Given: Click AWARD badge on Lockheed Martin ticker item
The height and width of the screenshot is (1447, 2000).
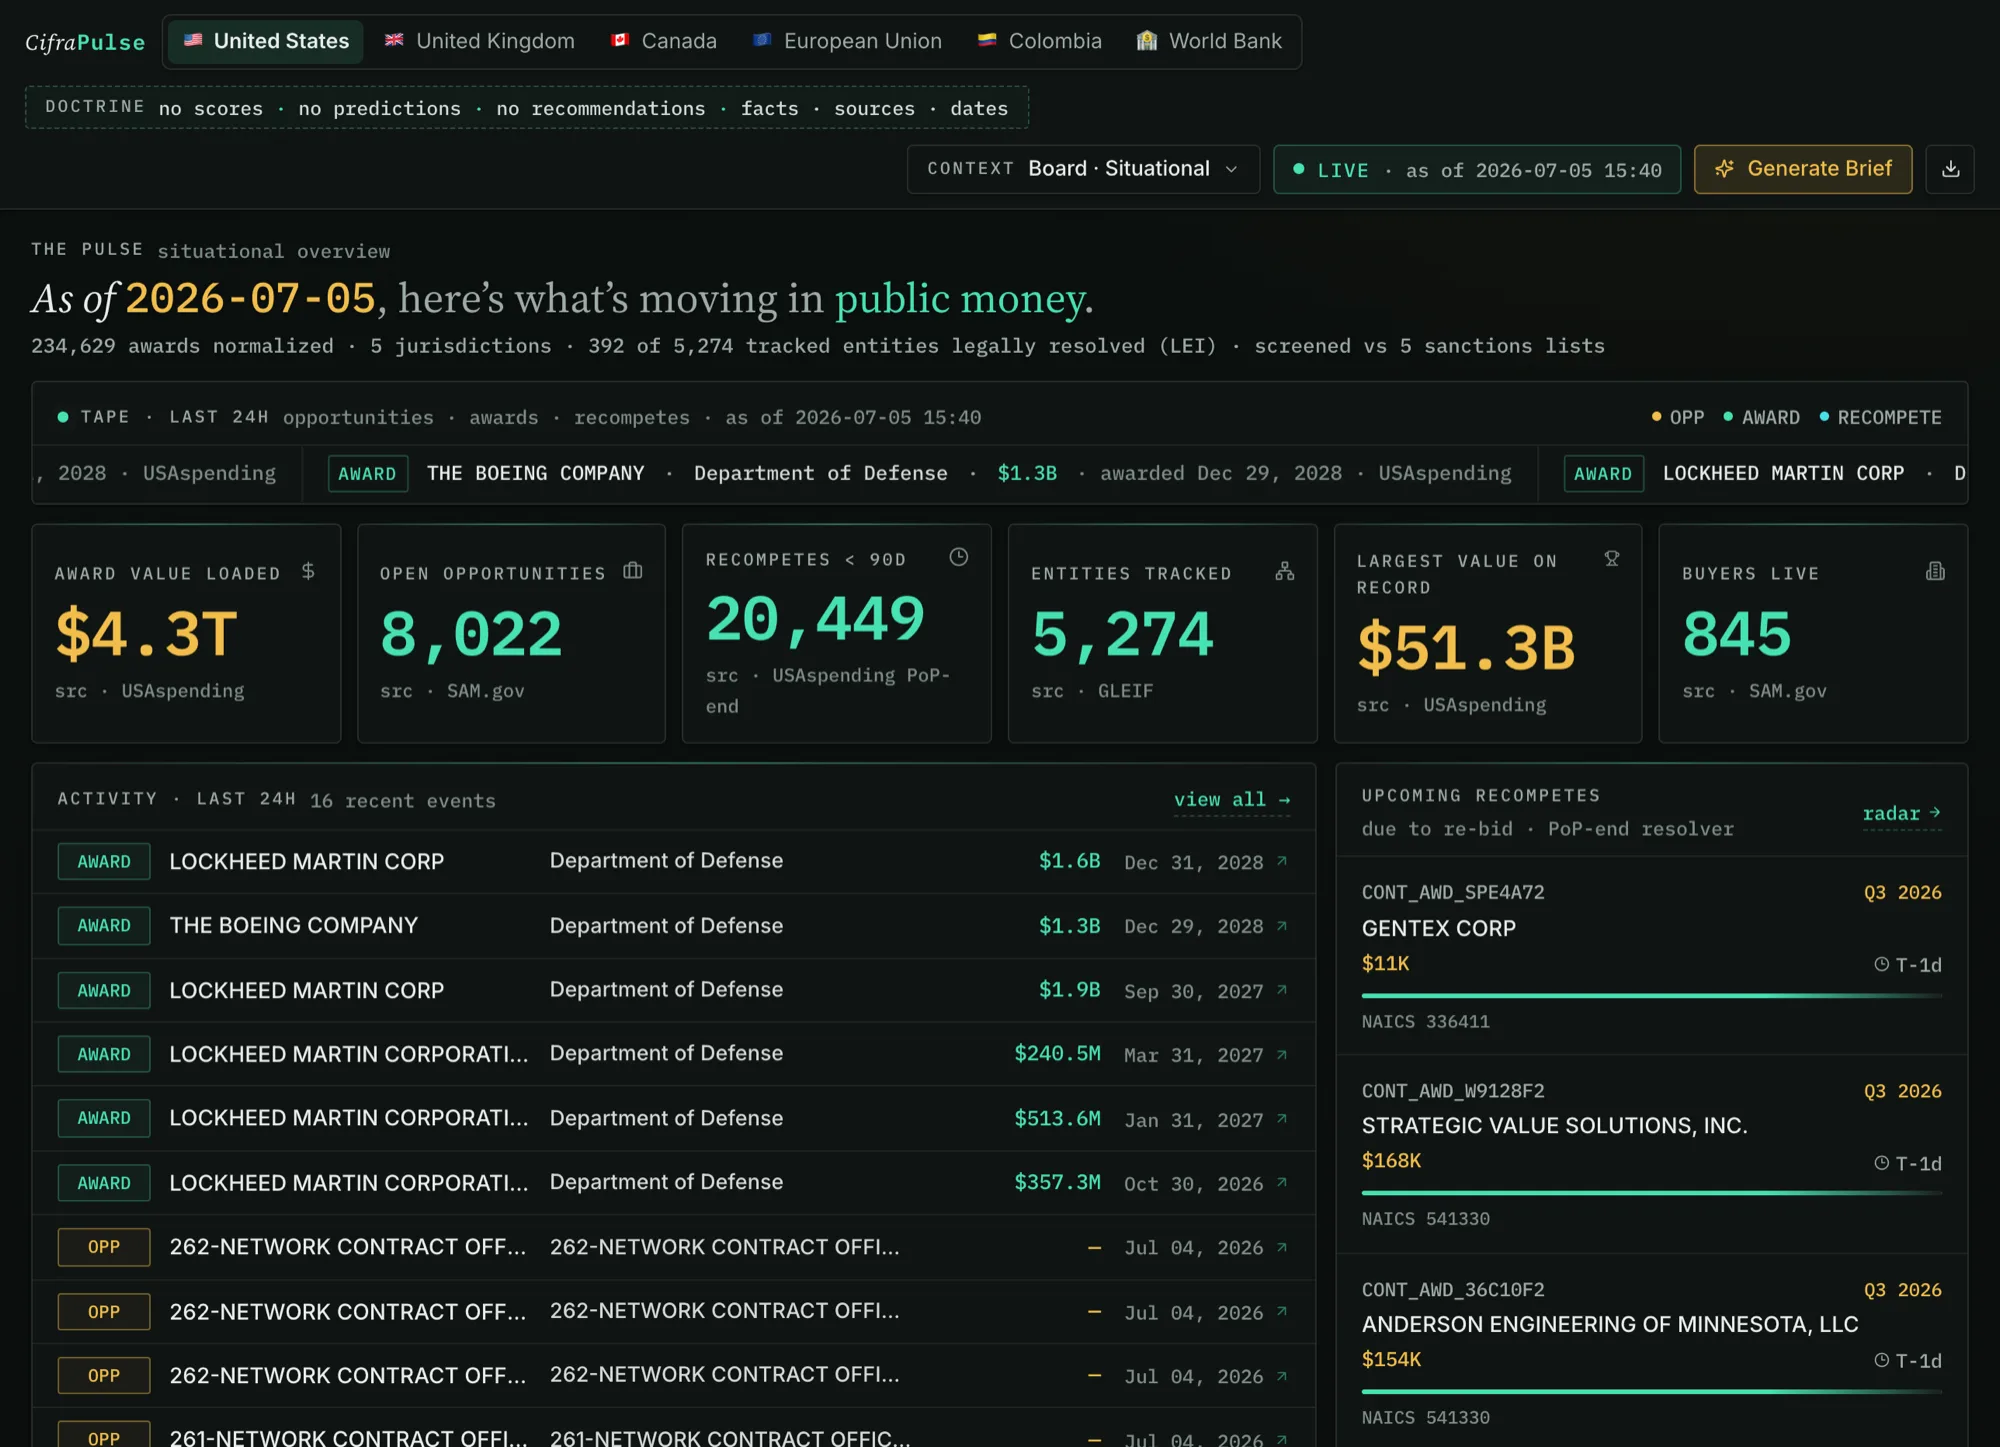Looking at the screenshot, I should 1603,473.
